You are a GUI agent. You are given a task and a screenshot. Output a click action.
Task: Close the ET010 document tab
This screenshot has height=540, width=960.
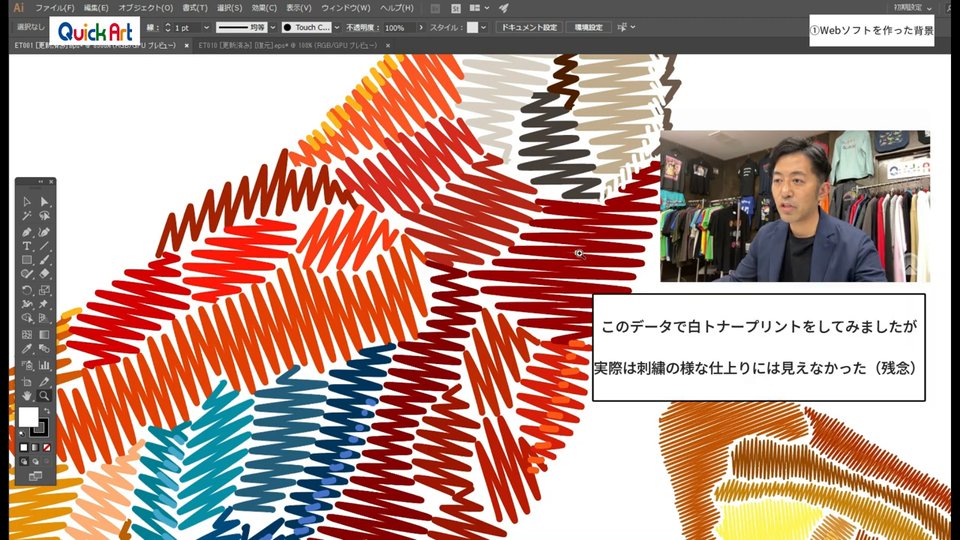point(388,45)
